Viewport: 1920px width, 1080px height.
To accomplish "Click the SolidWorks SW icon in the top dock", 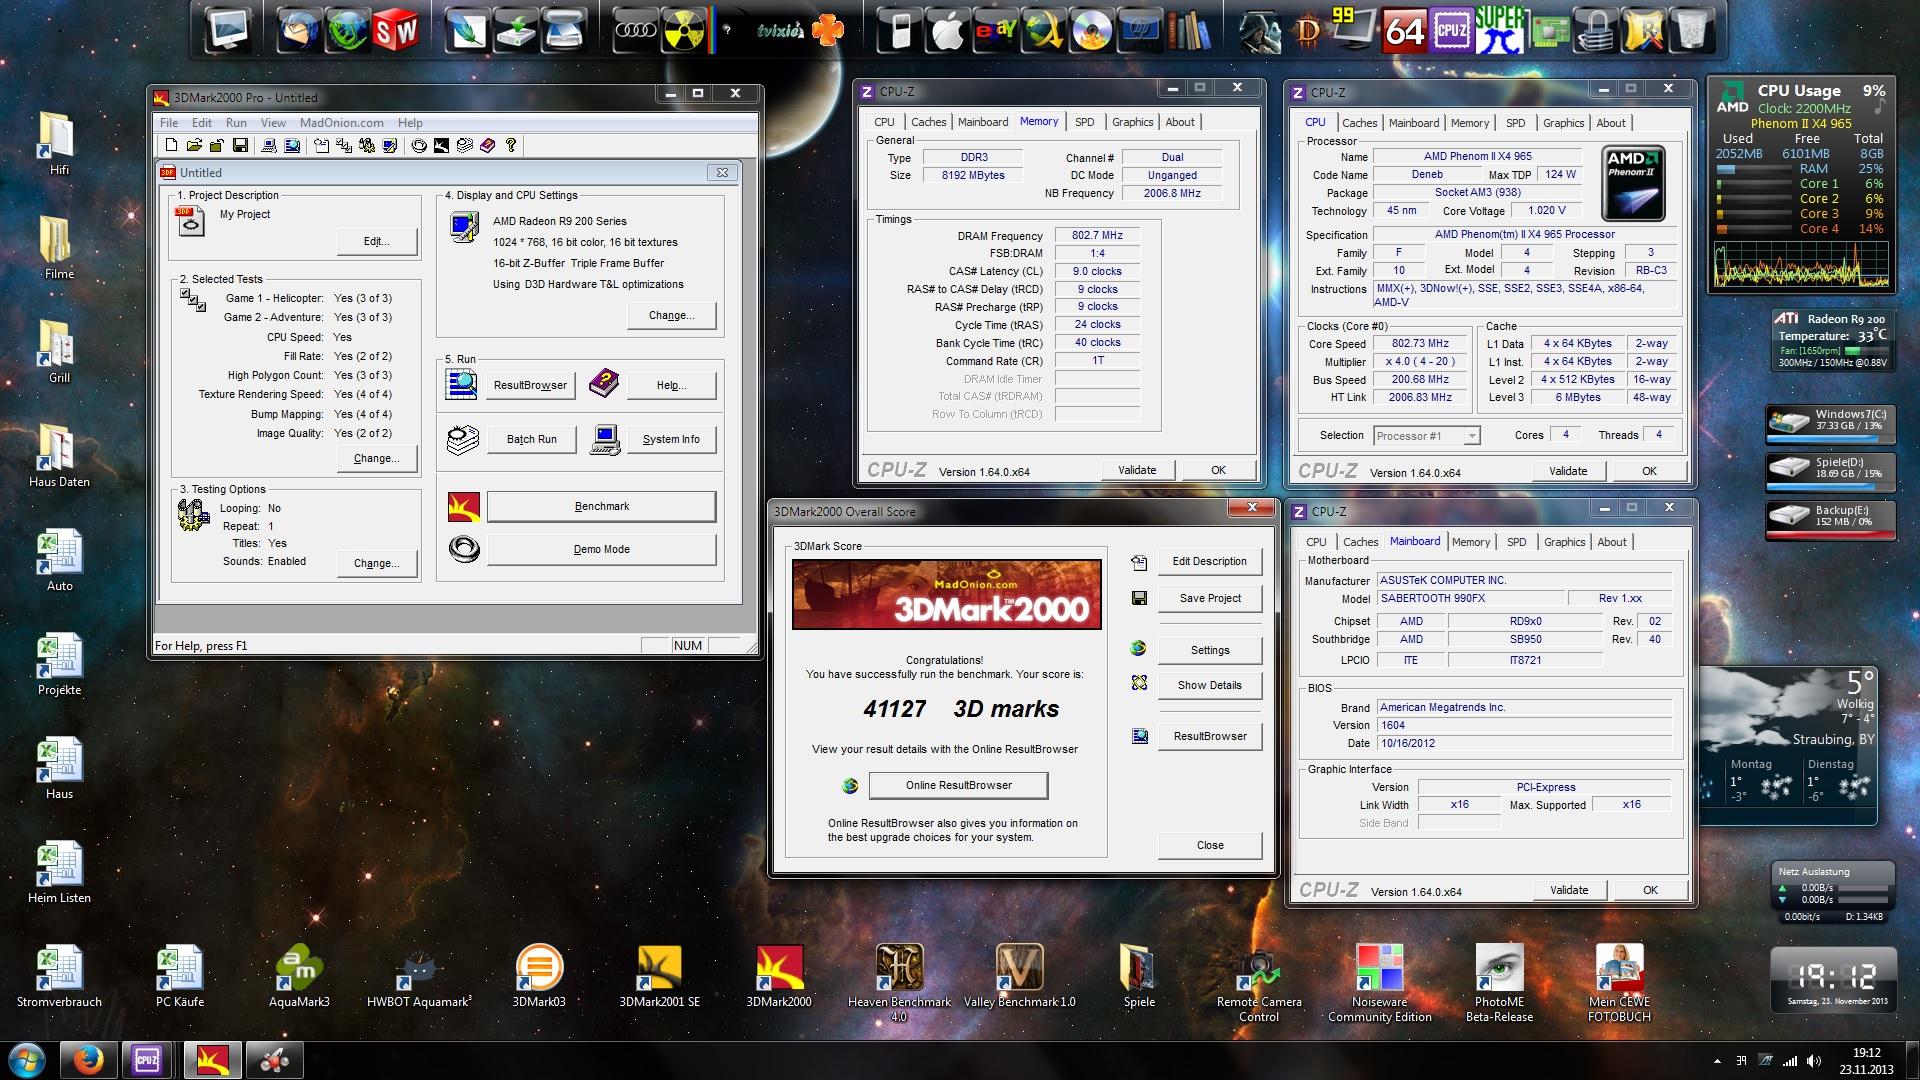I will (x=395, y=31).
